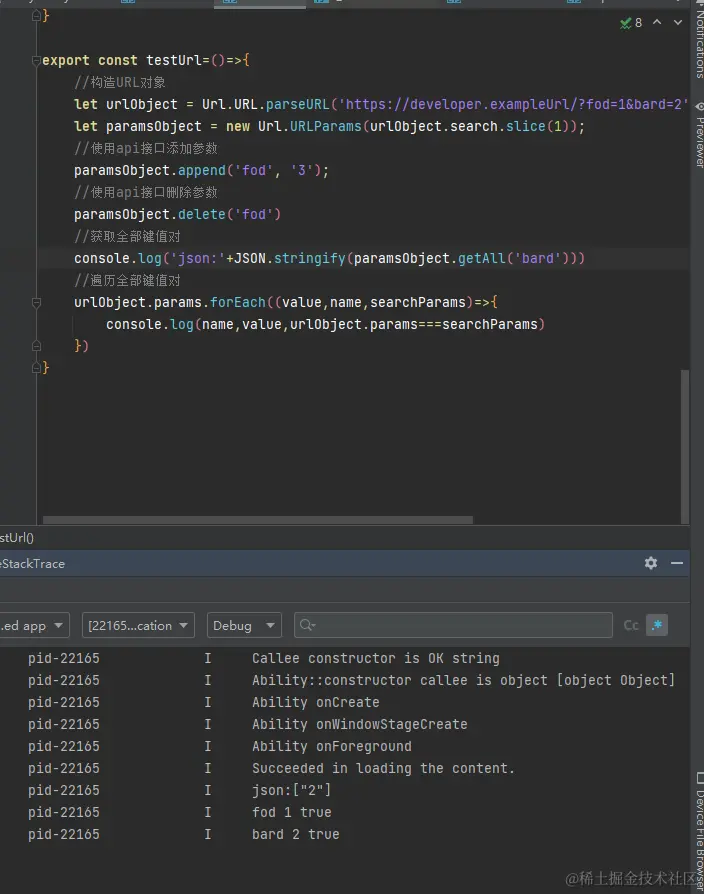Go to the next highlighted problem arrow
Image resolution: width=704 pixels, height=894 pixels.
(678, 22)
